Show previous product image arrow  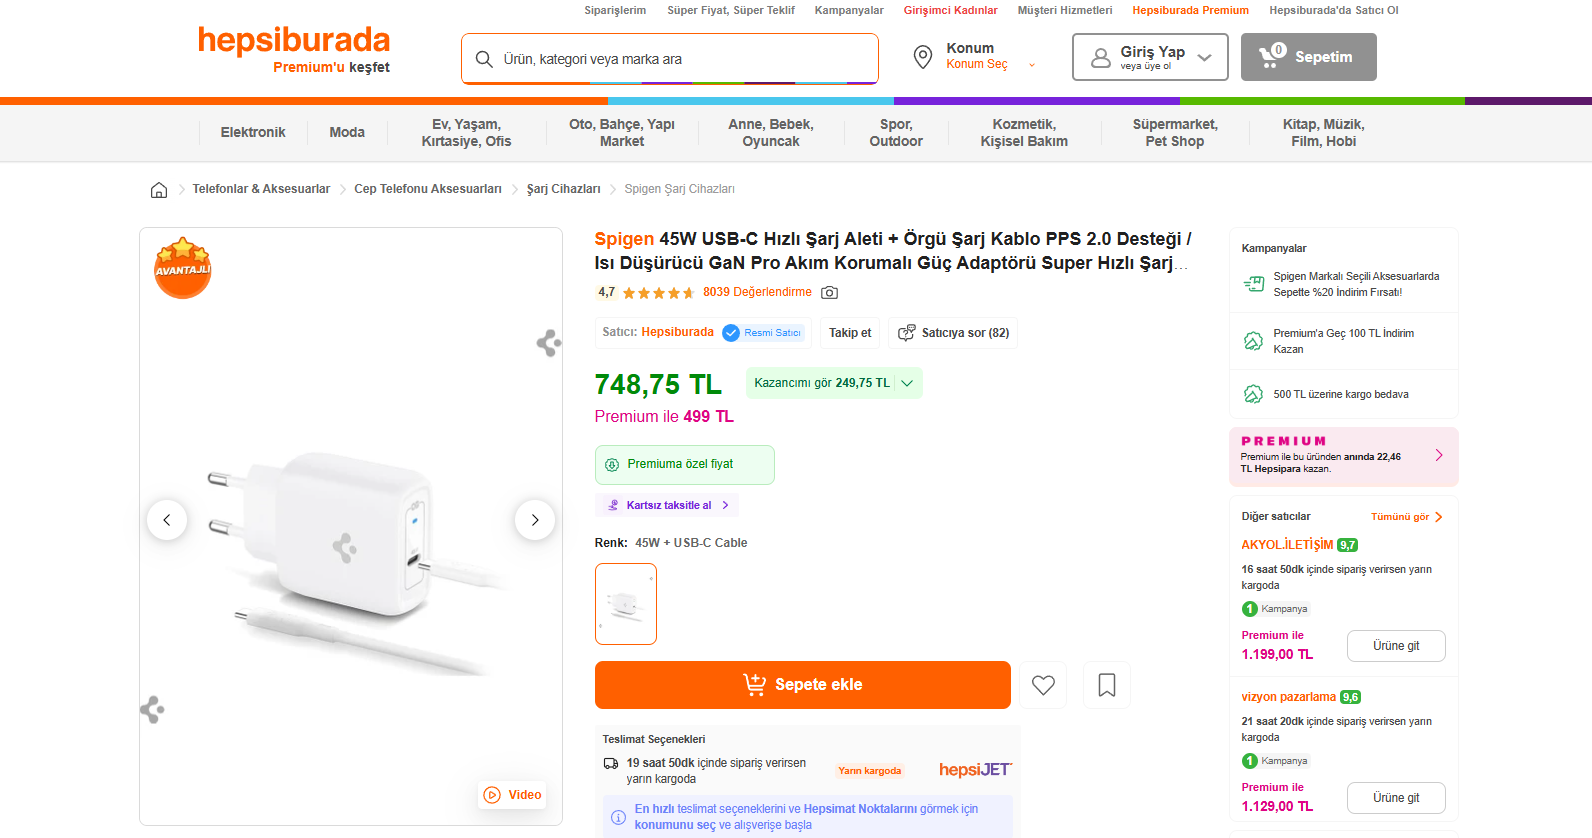[167, 520]
